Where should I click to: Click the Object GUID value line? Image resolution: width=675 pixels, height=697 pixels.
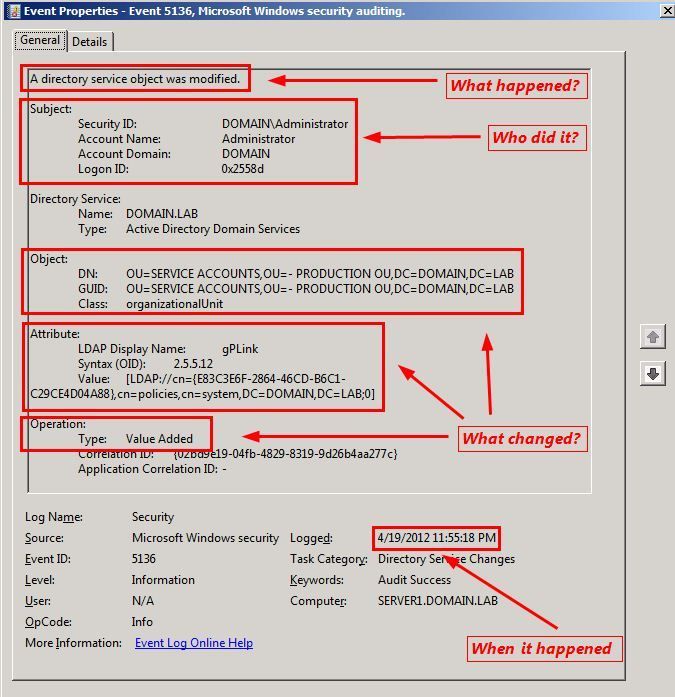[320, 289]
